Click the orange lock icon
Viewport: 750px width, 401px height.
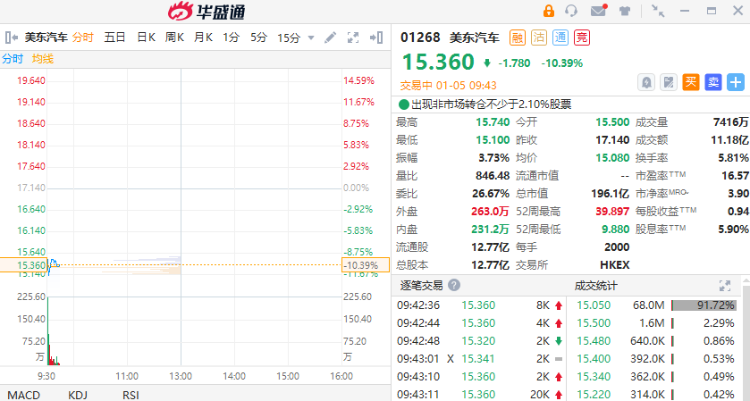(x=549, y=11)
